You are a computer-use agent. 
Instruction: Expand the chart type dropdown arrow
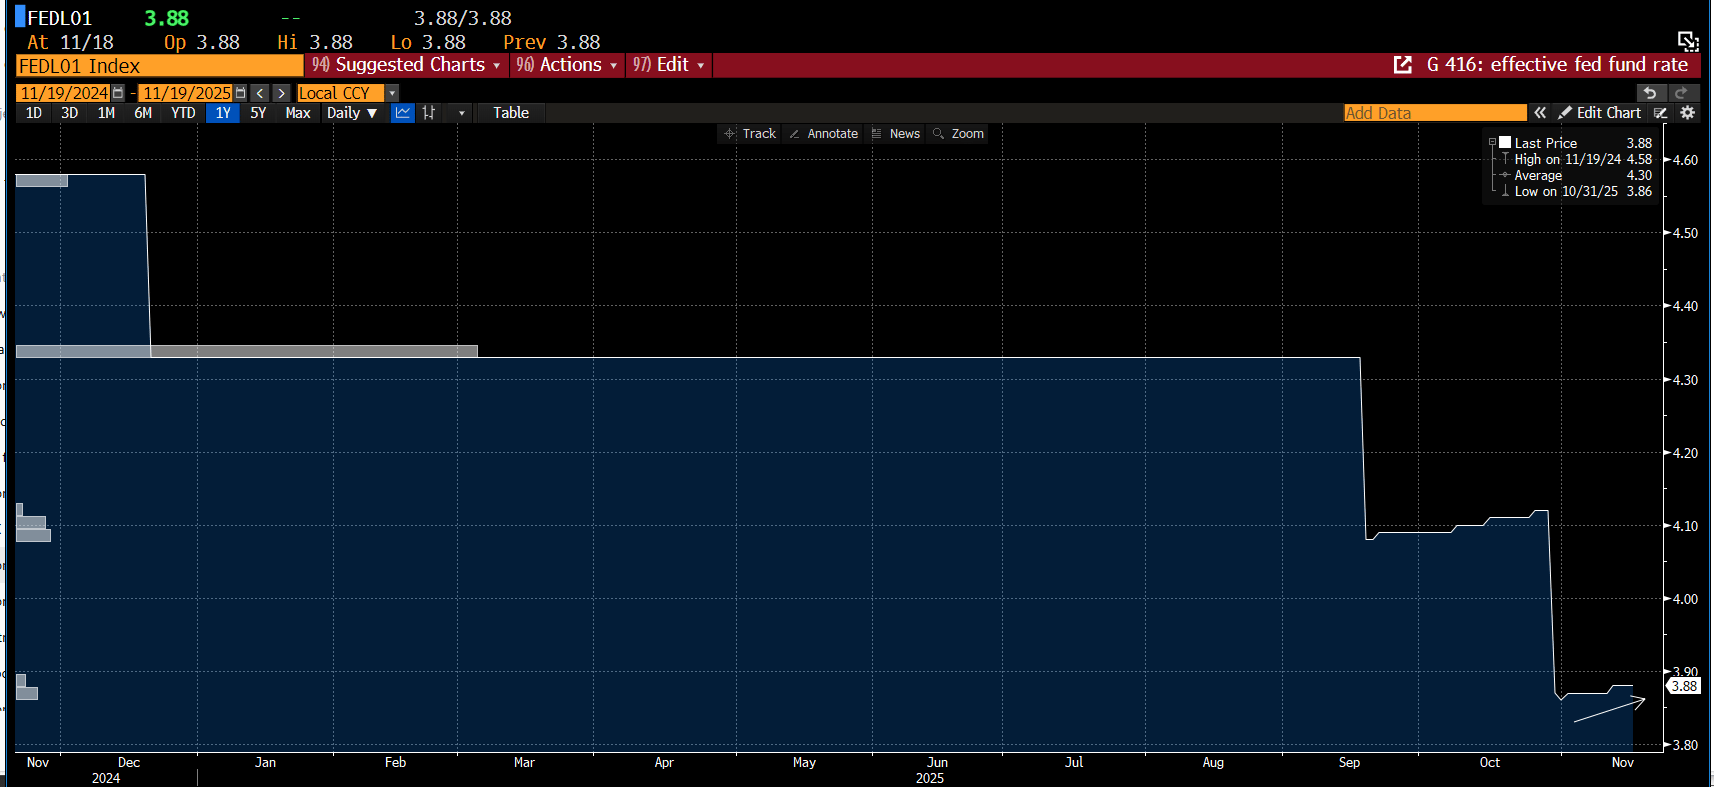tap(461, 113)
